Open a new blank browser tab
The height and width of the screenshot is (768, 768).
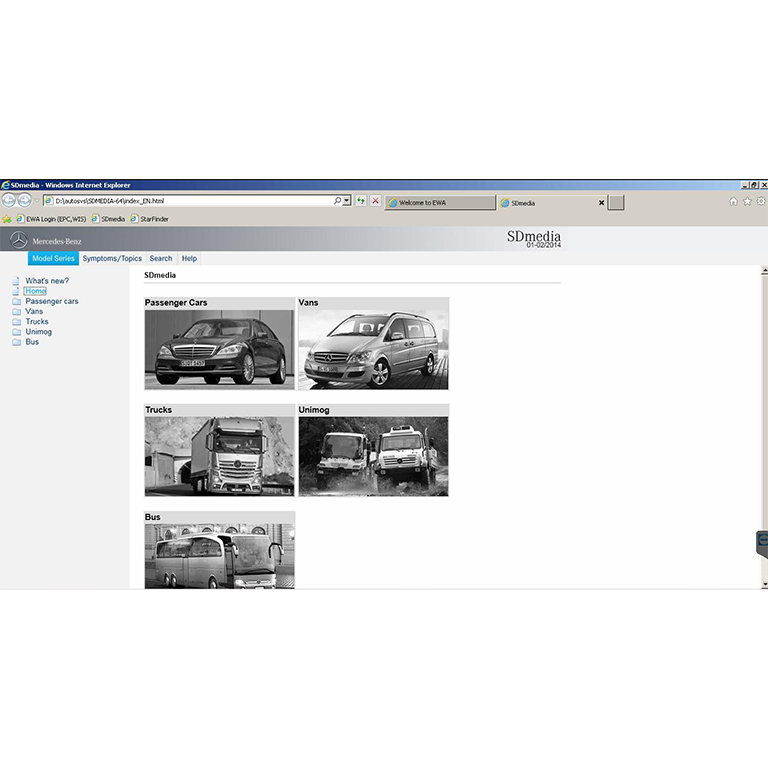(616, 203)
